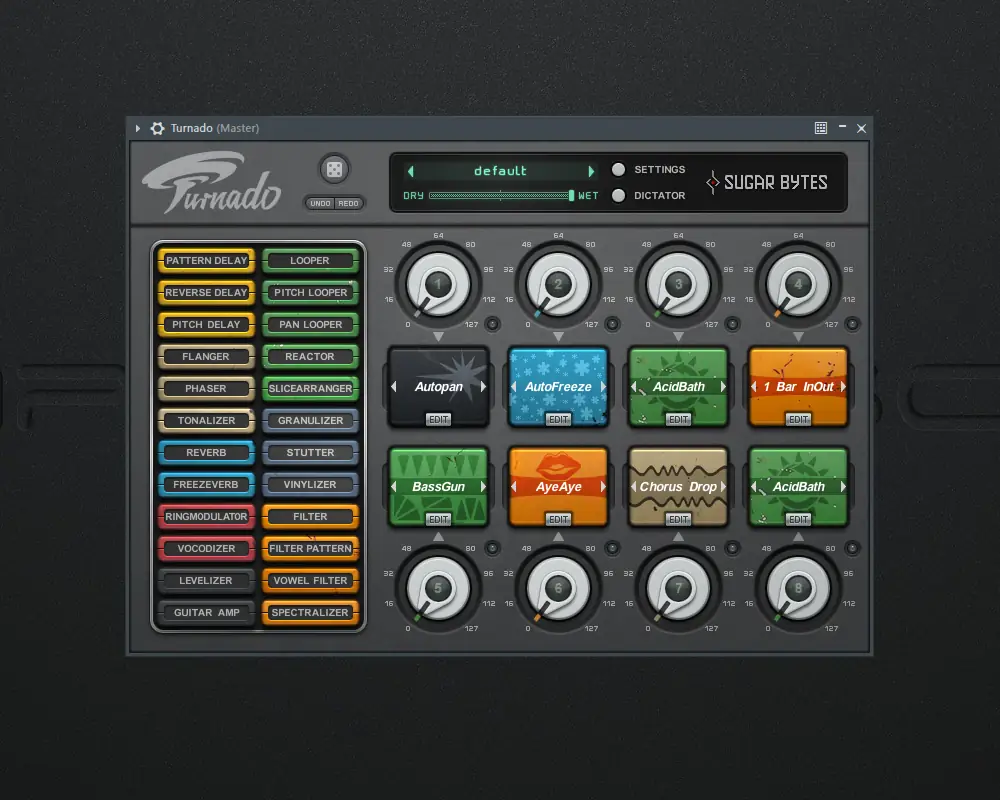Toggle the small LED button next to knob 2
This screenshot has width=1000, height=800.
[x=612, y=324]
